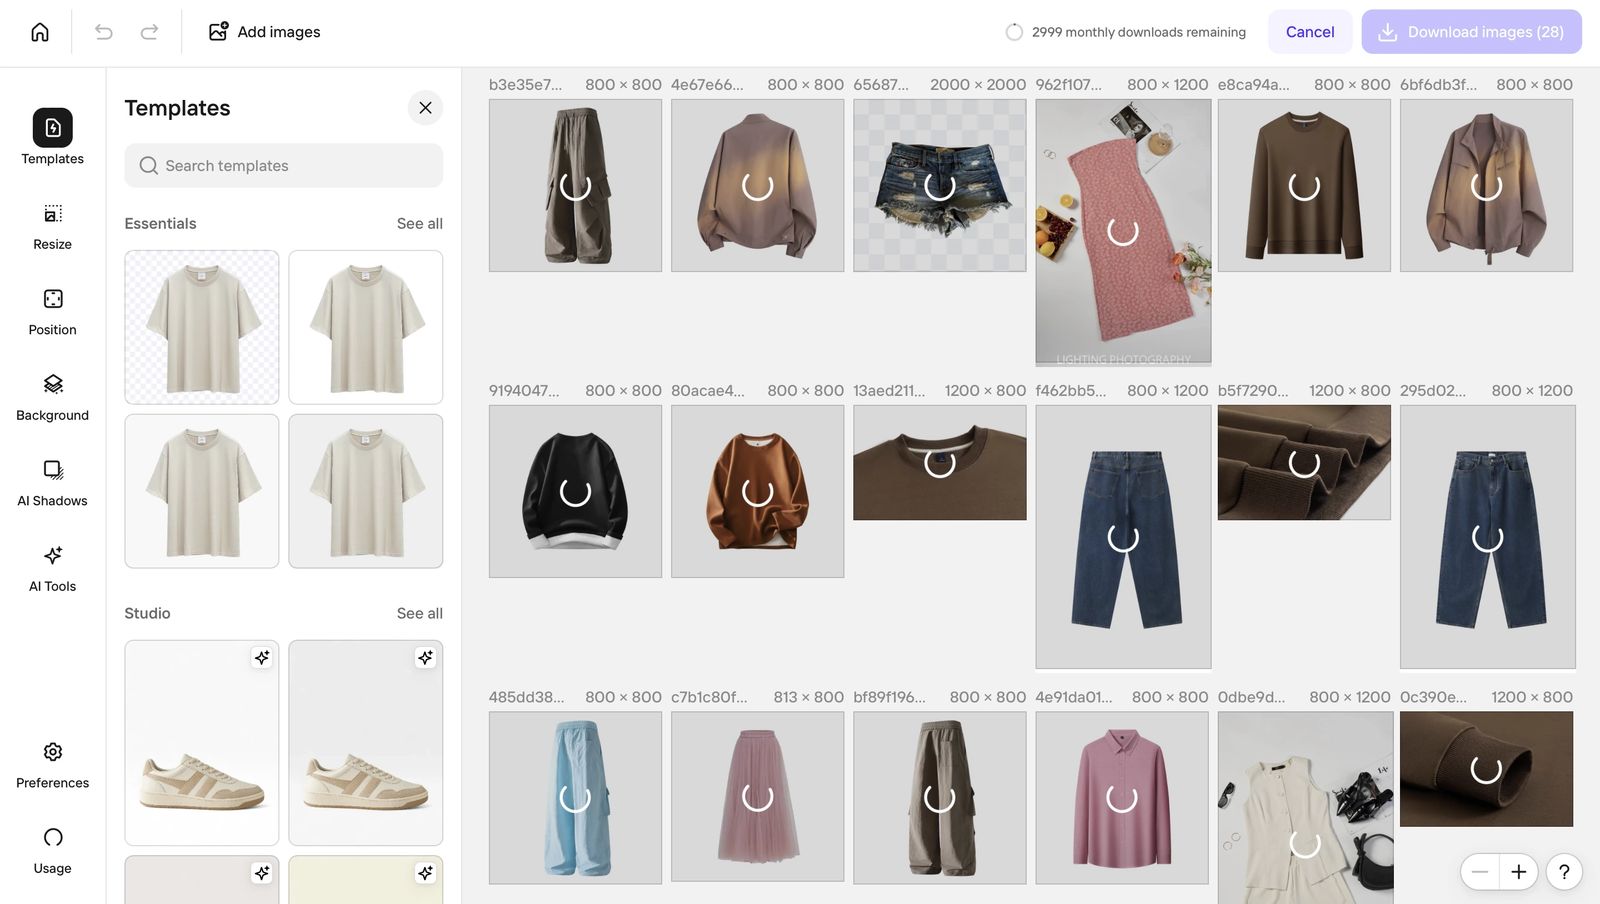Viewport: 1600px width, 904px height.
Task: See all Studio templates
Action: coord(420,613)
